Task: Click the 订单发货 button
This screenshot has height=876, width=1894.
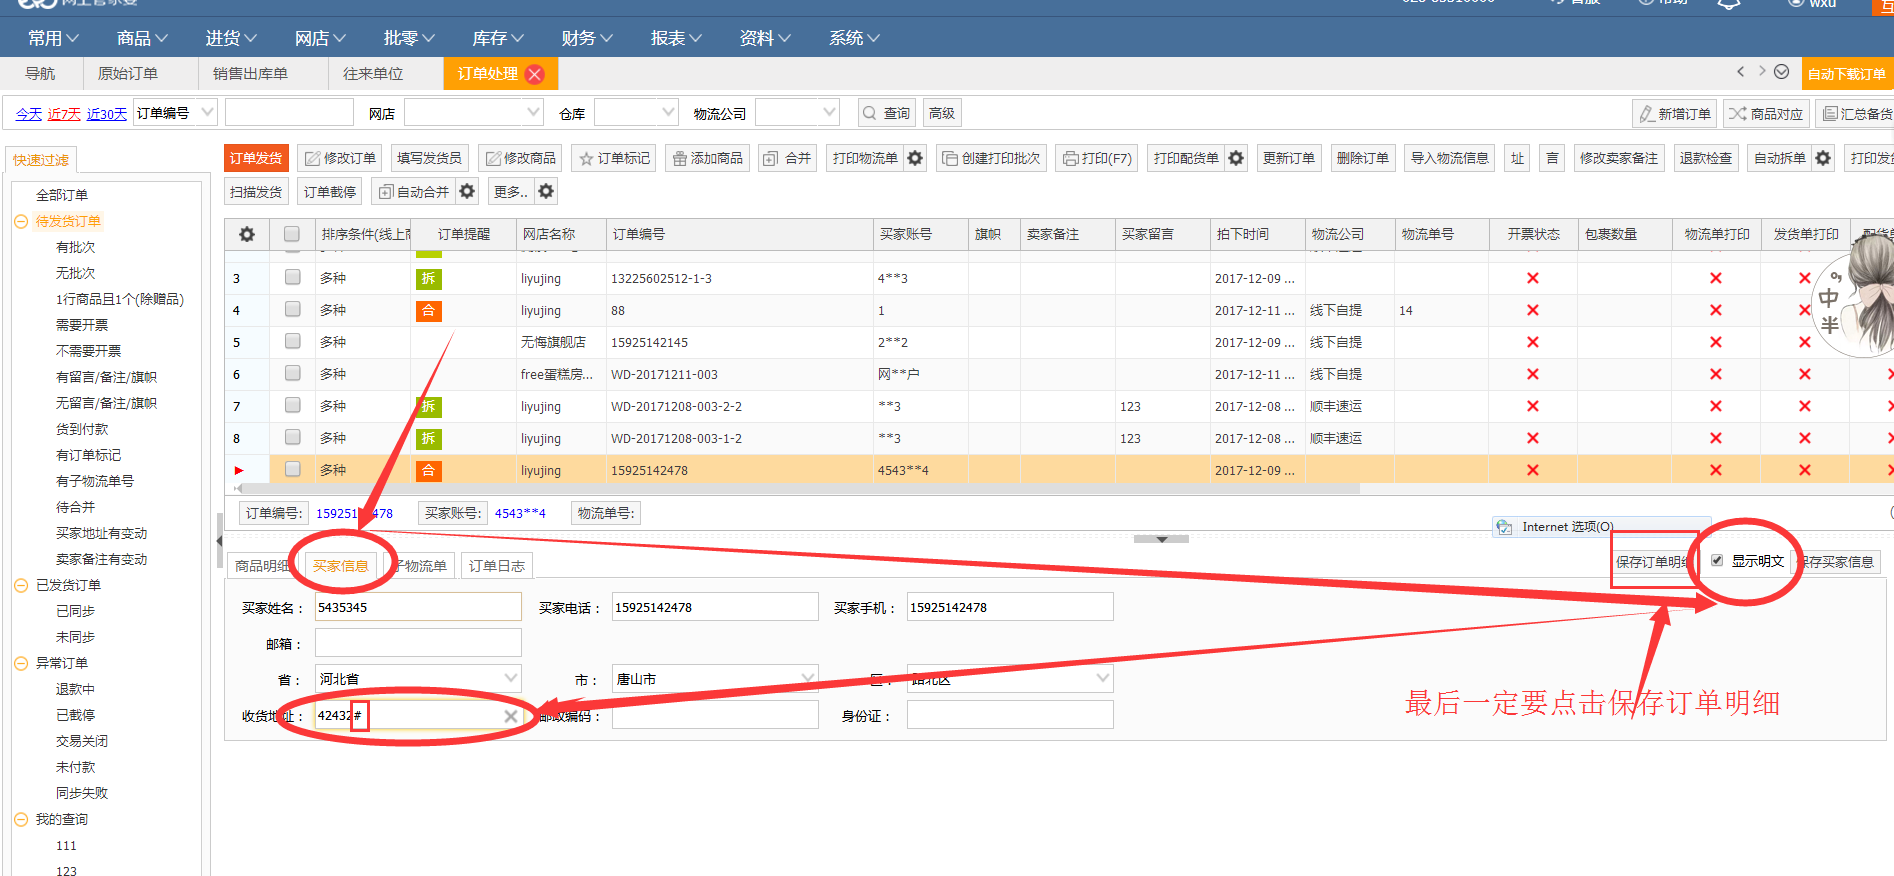Action: pyautogui.click(x=256, y=158)
